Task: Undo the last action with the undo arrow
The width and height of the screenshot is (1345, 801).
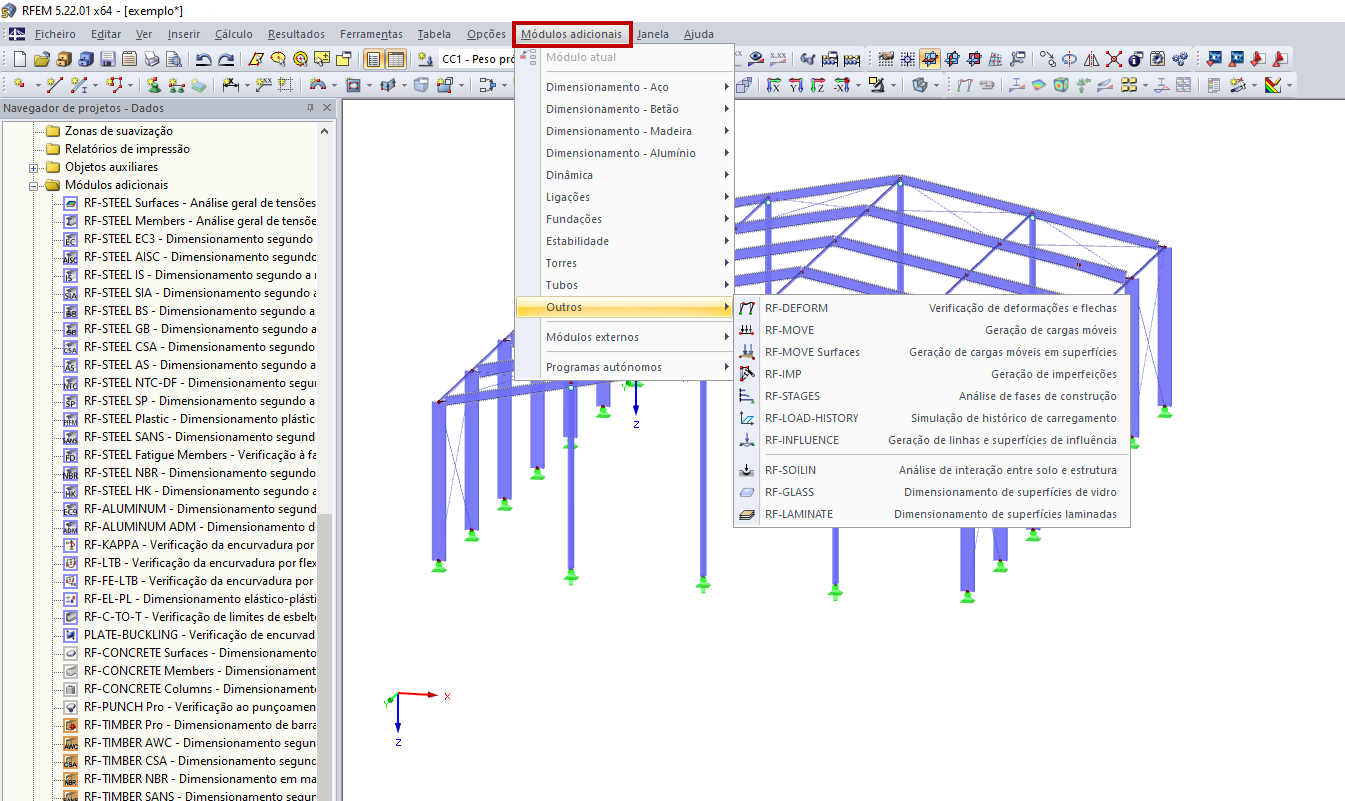Action: click(x=204, y=59)
